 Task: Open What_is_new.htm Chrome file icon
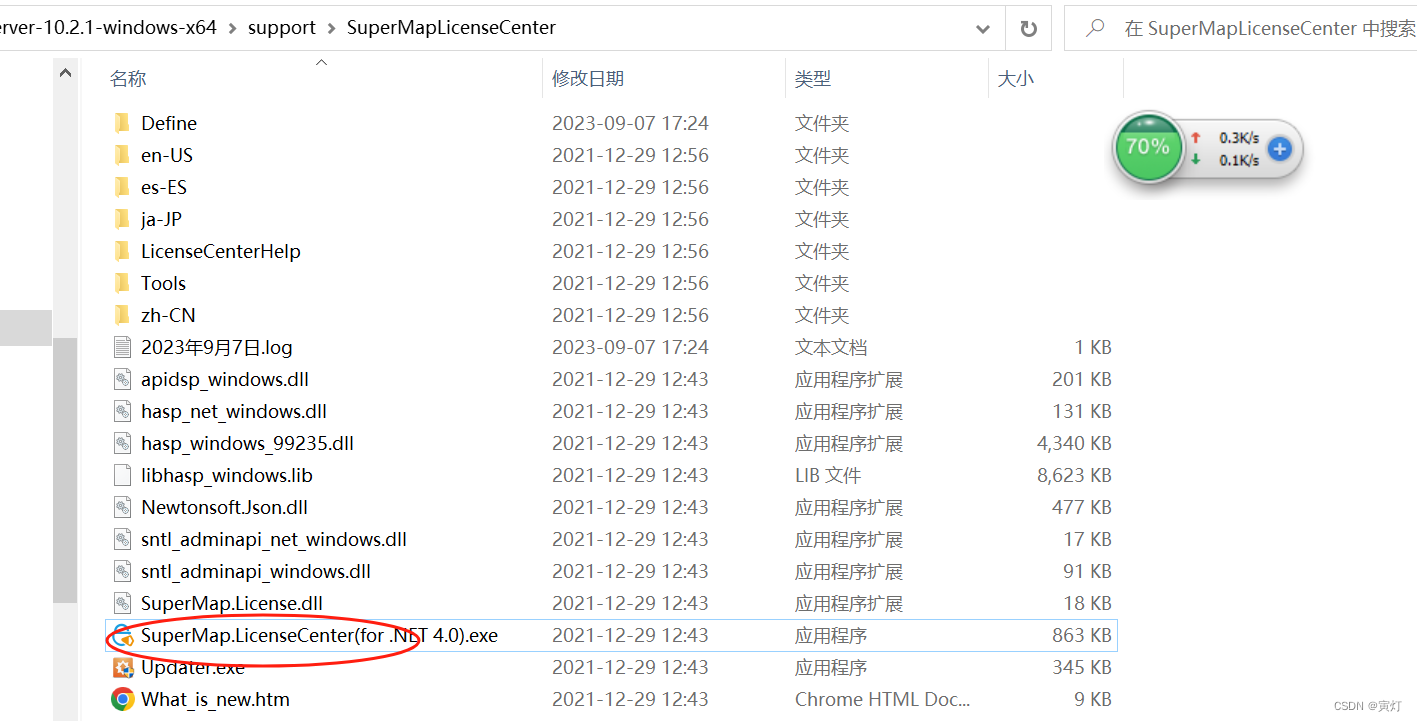point(123,699)
